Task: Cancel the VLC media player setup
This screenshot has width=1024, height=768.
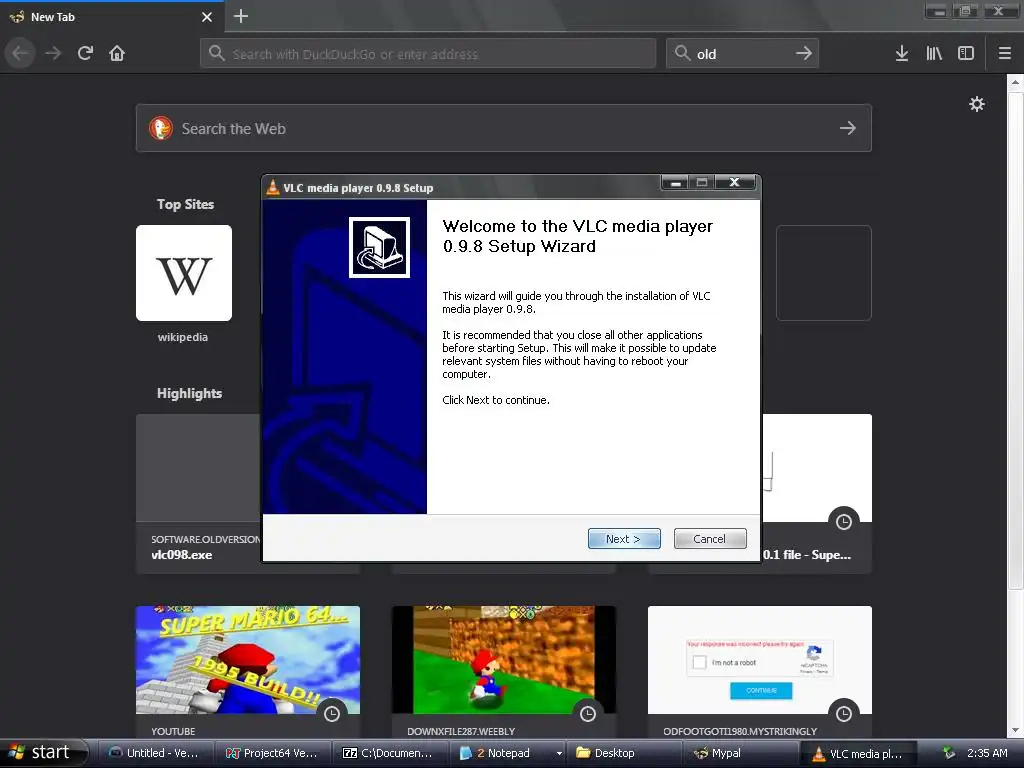Action: pyautogui.click(x=709, y=539)
